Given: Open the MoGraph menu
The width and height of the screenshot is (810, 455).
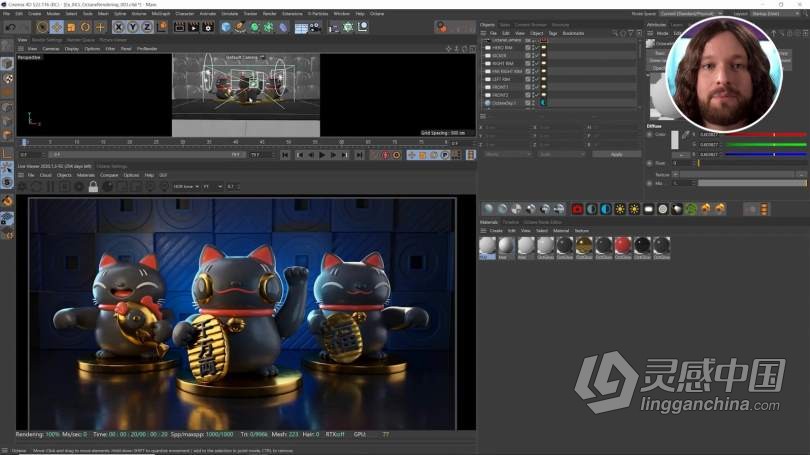Looking at the screenshot, I should click(161, 13).
